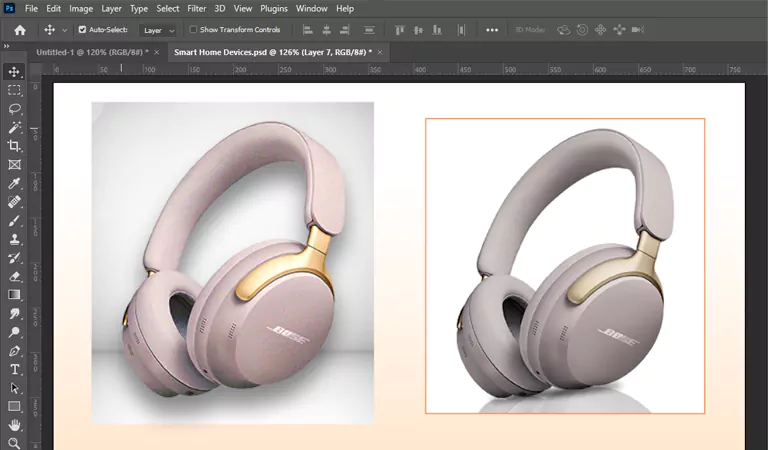Open the Move tool preset picker arrow
This screenshot has width=768, height=450.
[64, 30]
